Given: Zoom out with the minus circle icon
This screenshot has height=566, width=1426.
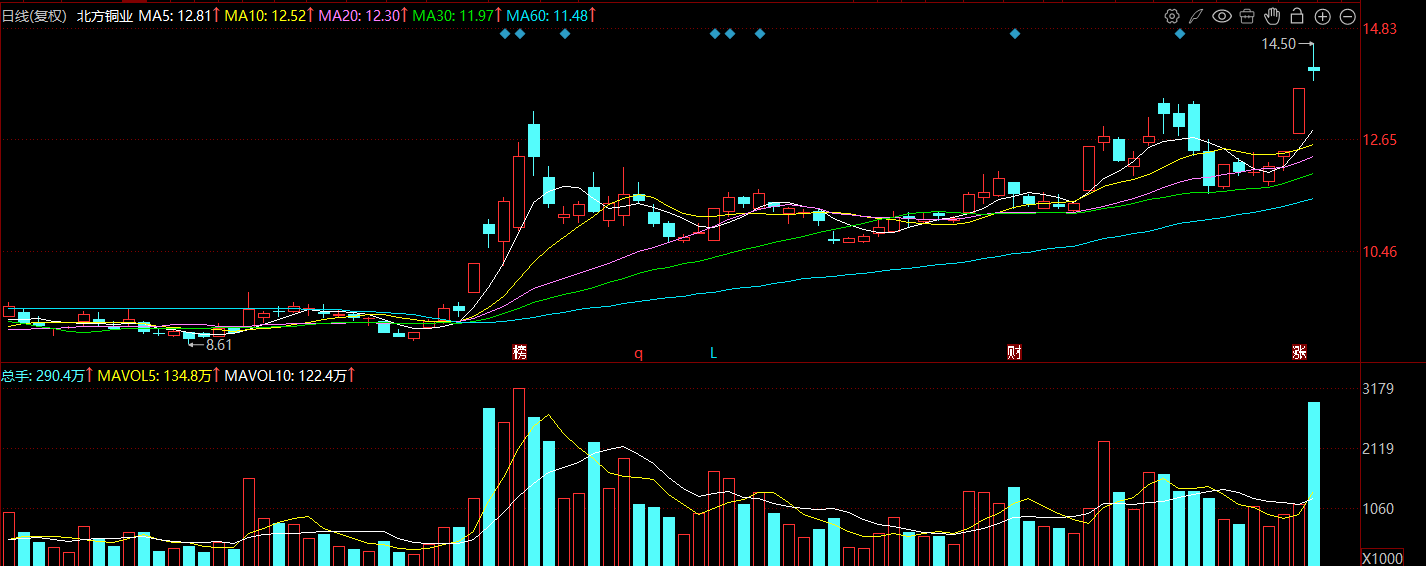Looking at the screenshot, I should point(1347,16).
